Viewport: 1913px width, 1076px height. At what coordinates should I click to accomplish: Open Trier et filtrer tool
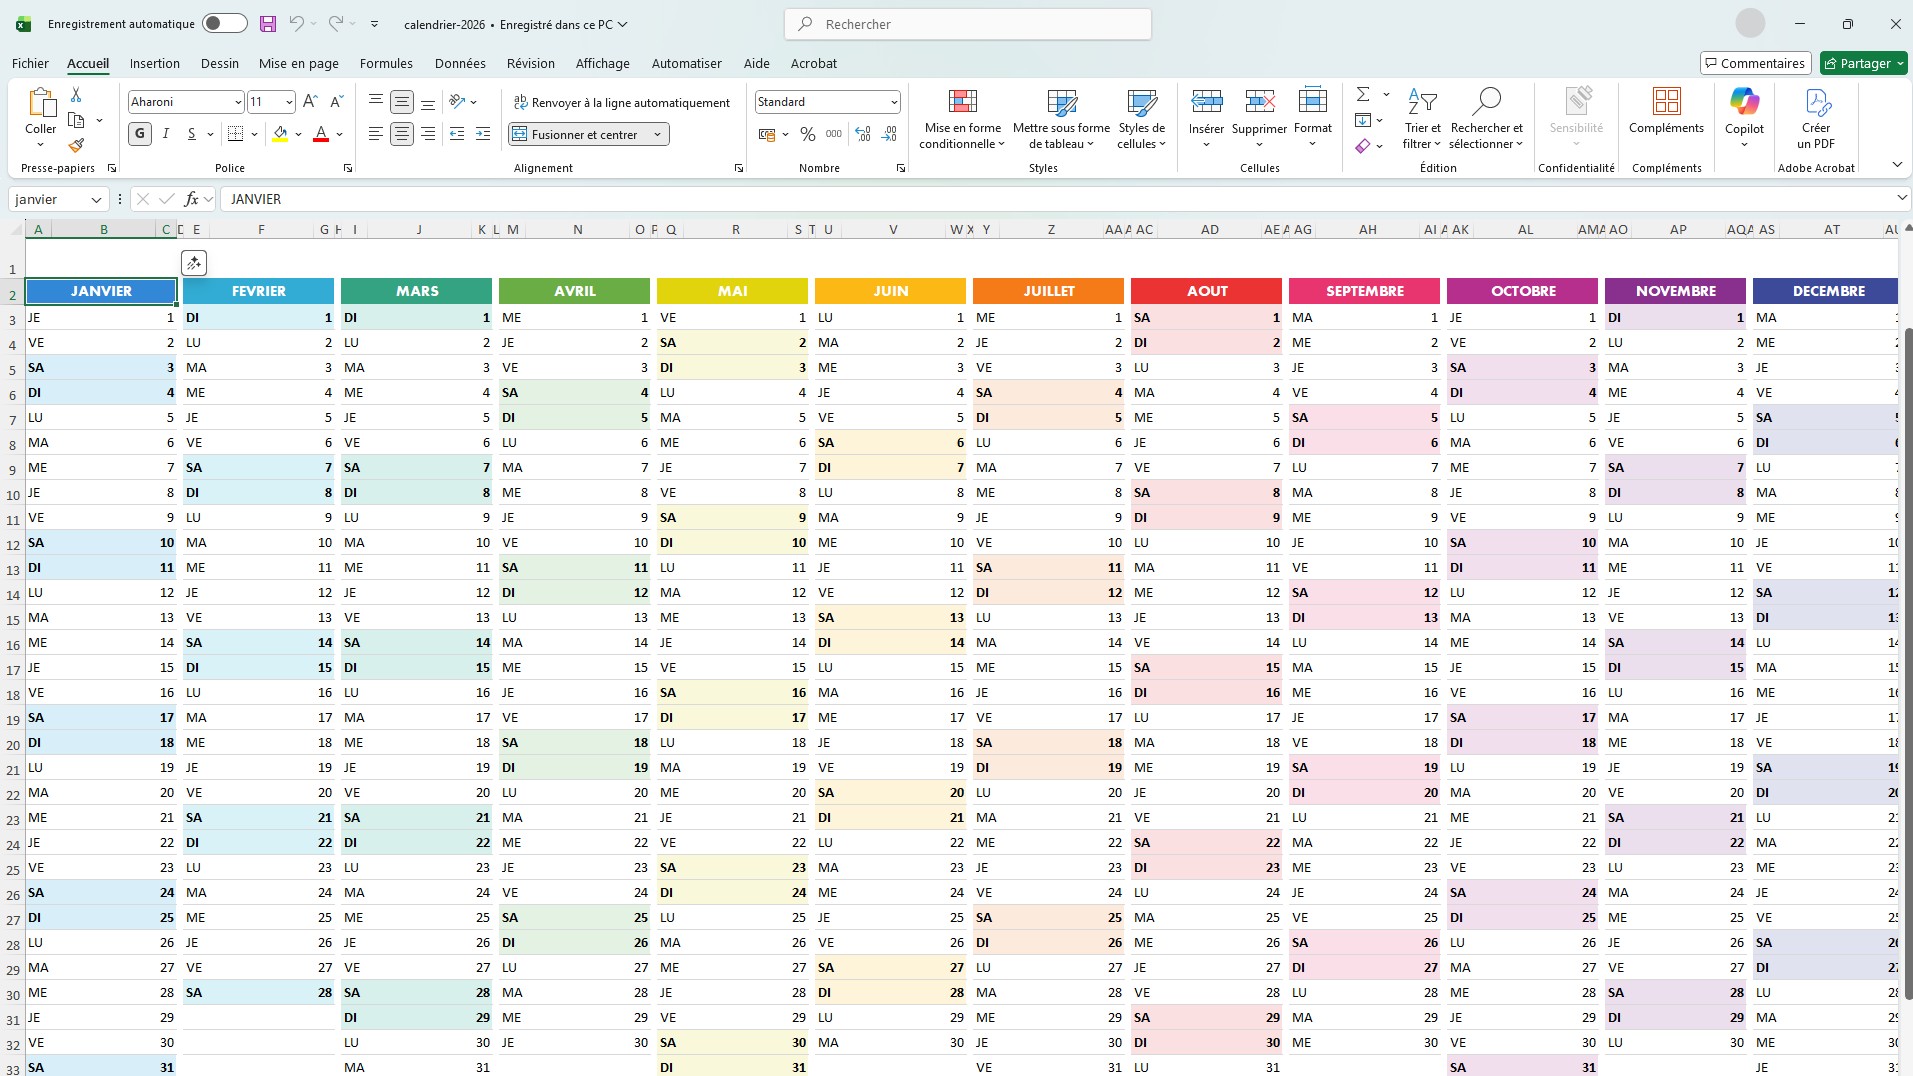(1421, 120)
